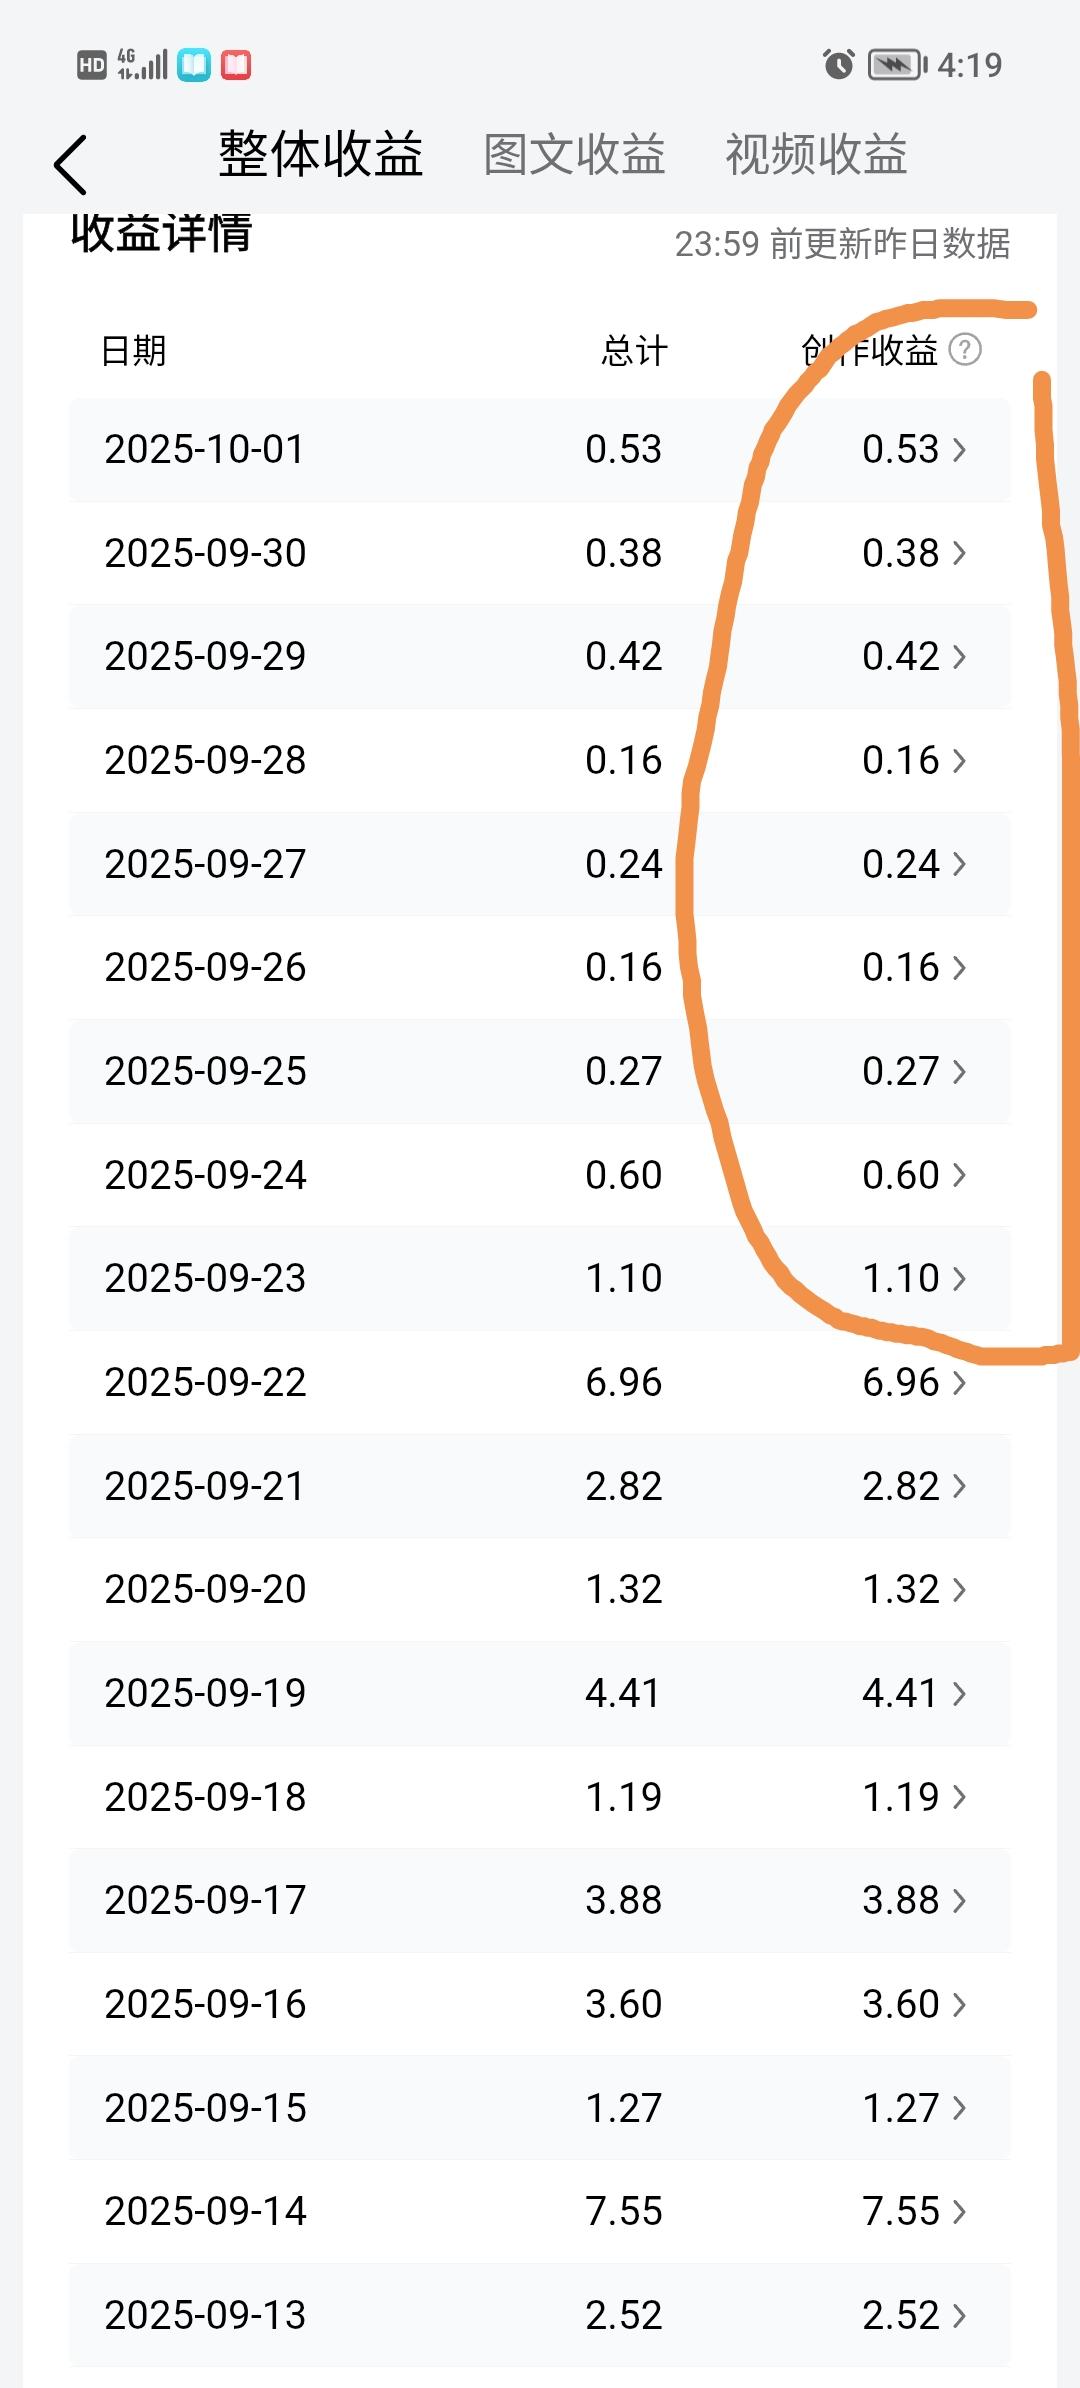Tap the battery status icon
Image resolution: width=1080 pixels, height=2388 pixels.
(x=897, y=65)
